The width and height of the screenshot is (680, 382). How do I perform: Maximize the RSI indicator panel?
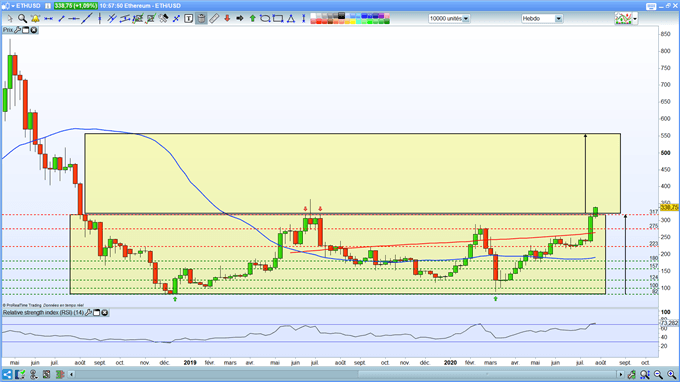(97, 313)
